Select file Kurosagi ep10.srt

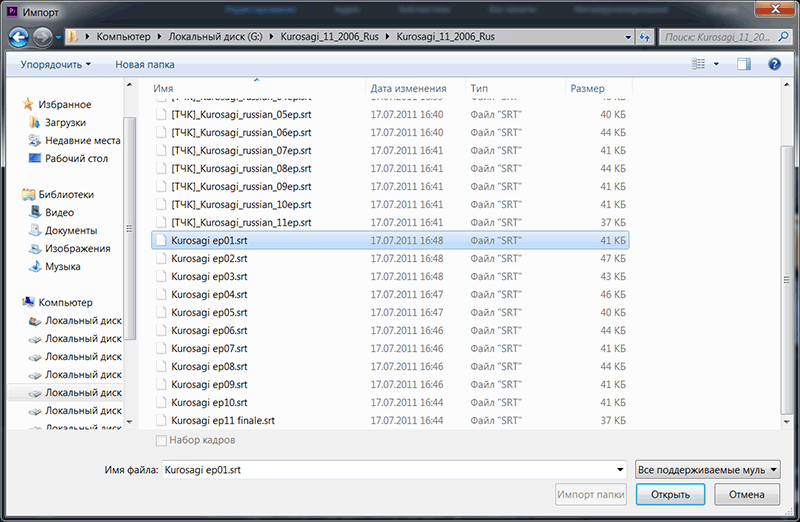(x=390, y=403)
